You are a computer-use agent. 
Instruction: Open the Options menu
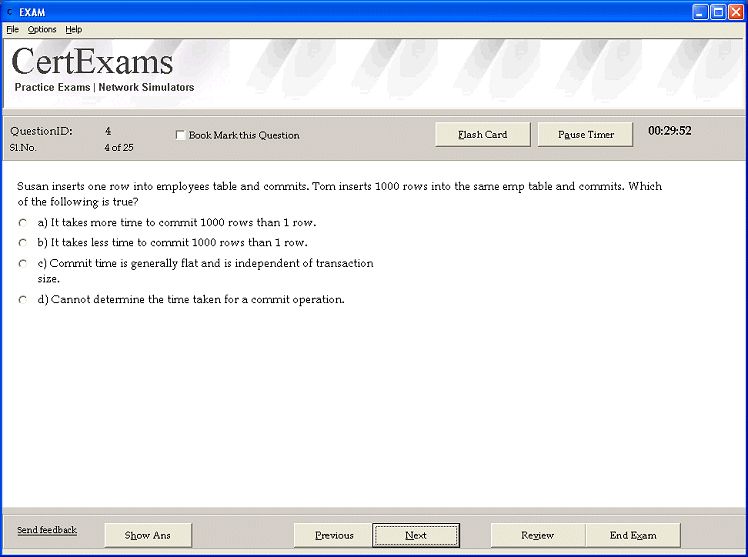click(42, 29)
